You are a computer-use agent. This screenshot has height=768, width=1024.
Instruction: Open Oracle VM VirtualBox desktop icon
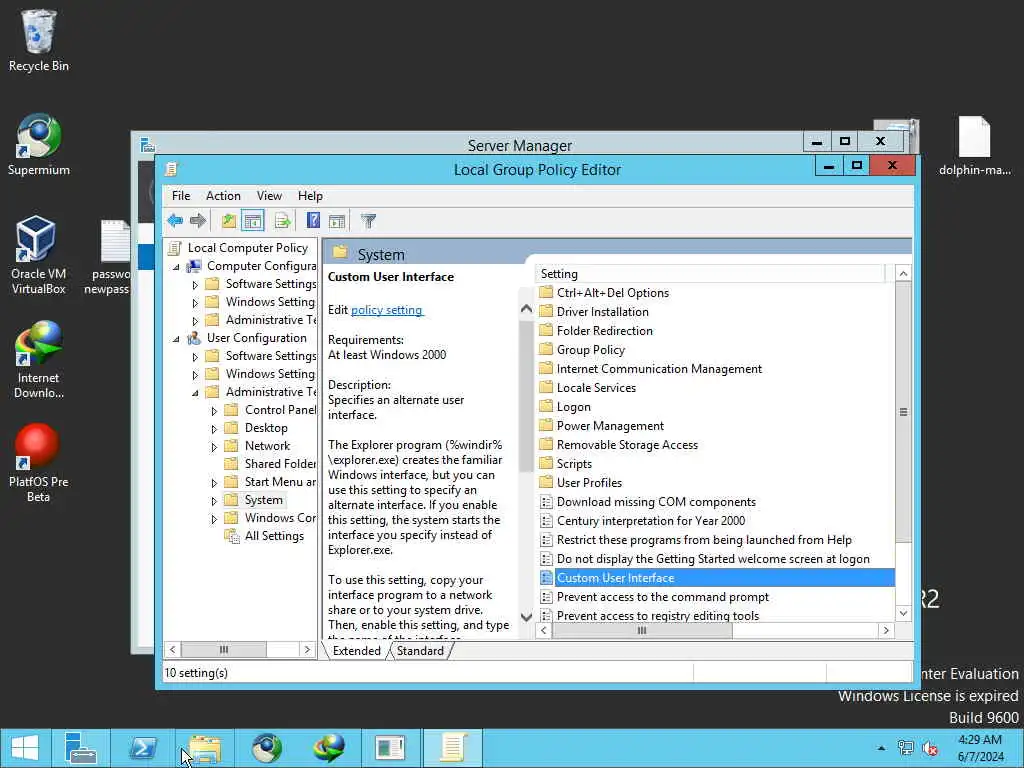click(x=39, y=255)
